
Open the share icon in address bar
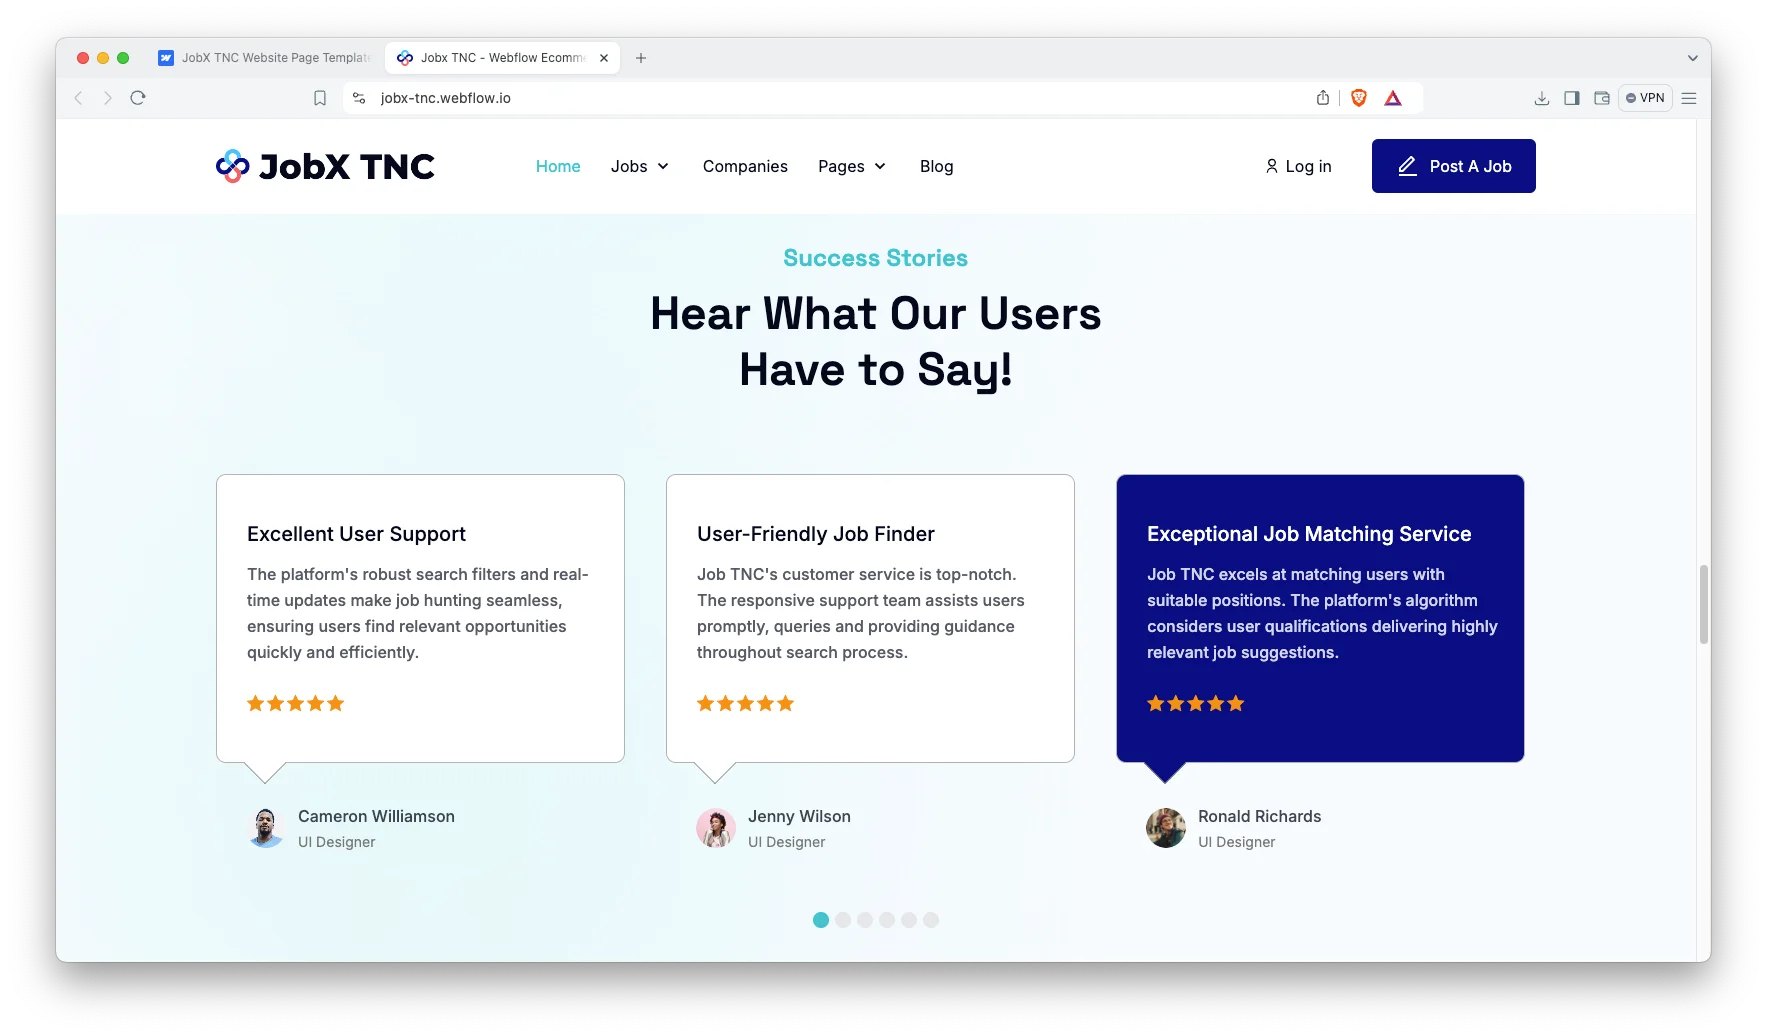tap(1322, 98)
